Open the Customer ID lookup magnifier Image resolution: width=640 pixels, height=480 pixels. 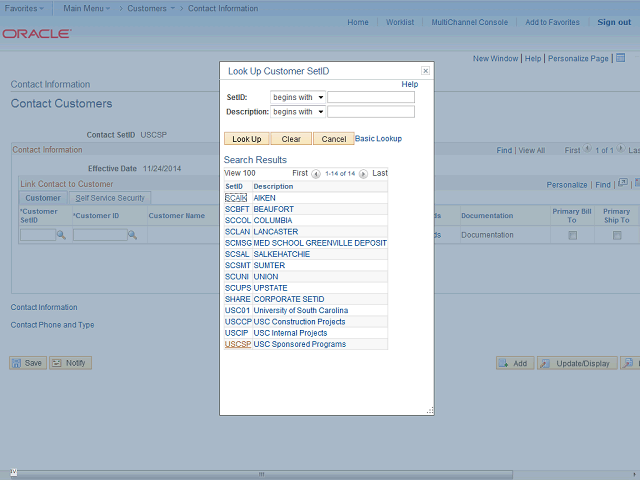tap(132, 235)
